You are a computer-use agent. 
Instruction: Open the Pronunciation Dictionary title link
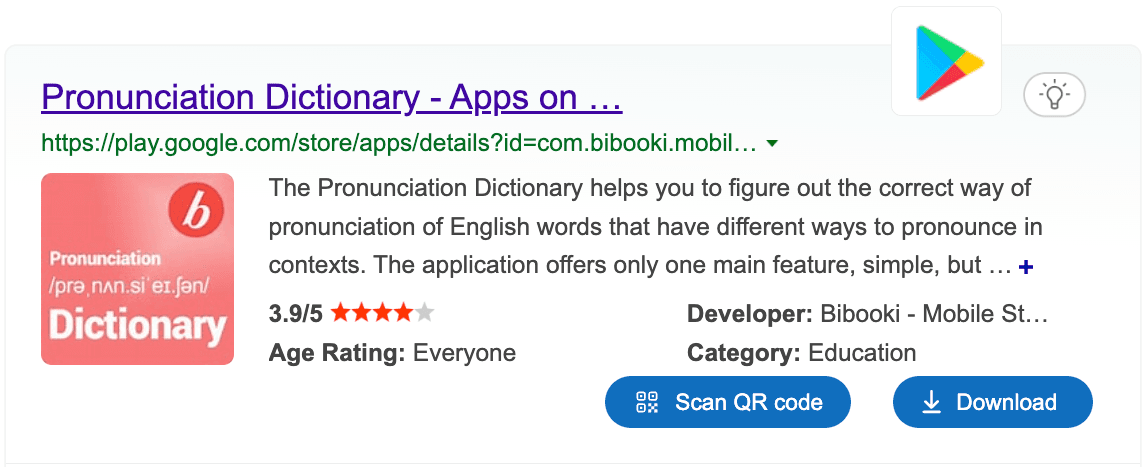pyautogui.click(x=332, y=99)
